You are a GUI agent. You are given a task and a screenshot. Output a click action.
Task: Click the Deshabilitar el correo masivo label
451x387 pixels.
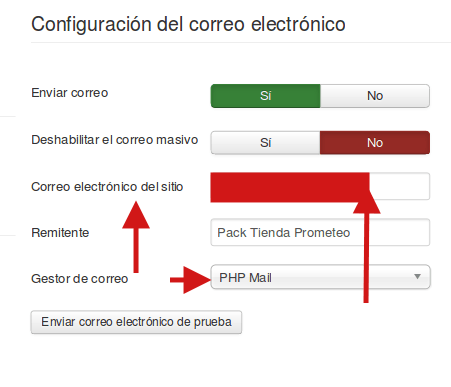(x=115, y=140)
